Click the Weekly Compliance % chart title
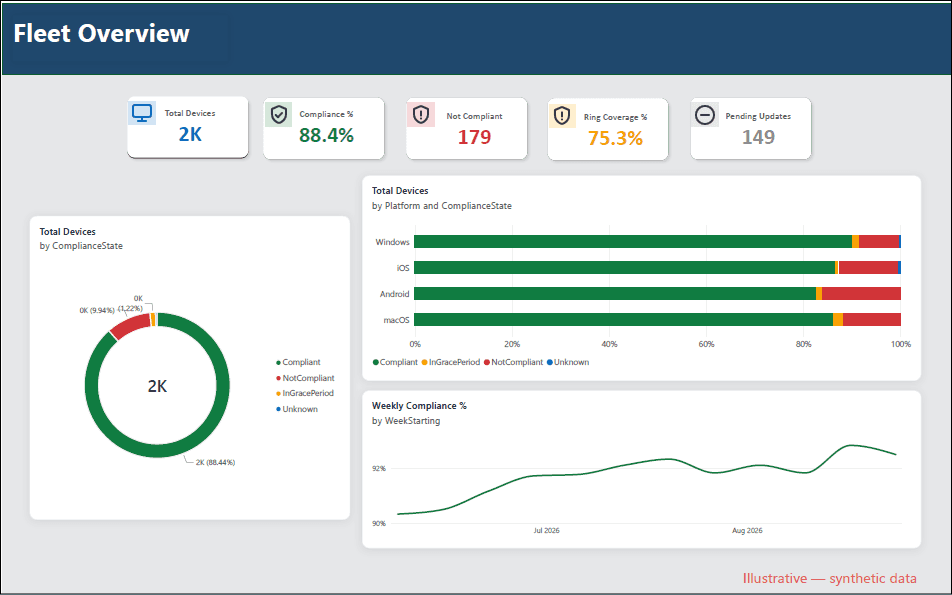This screenshot has width=952, height=595. click(x=419, y=406)
